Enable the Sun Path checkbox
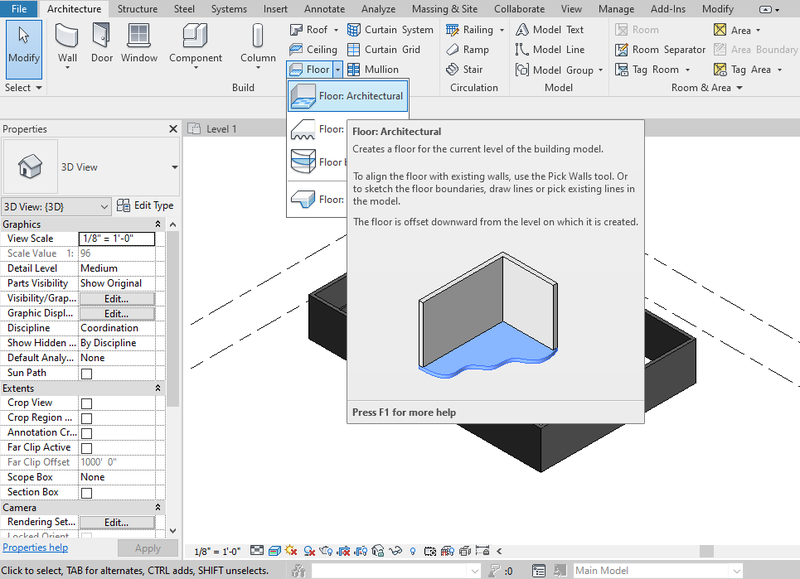The image size is (800, 579). (x=87, y=373)
